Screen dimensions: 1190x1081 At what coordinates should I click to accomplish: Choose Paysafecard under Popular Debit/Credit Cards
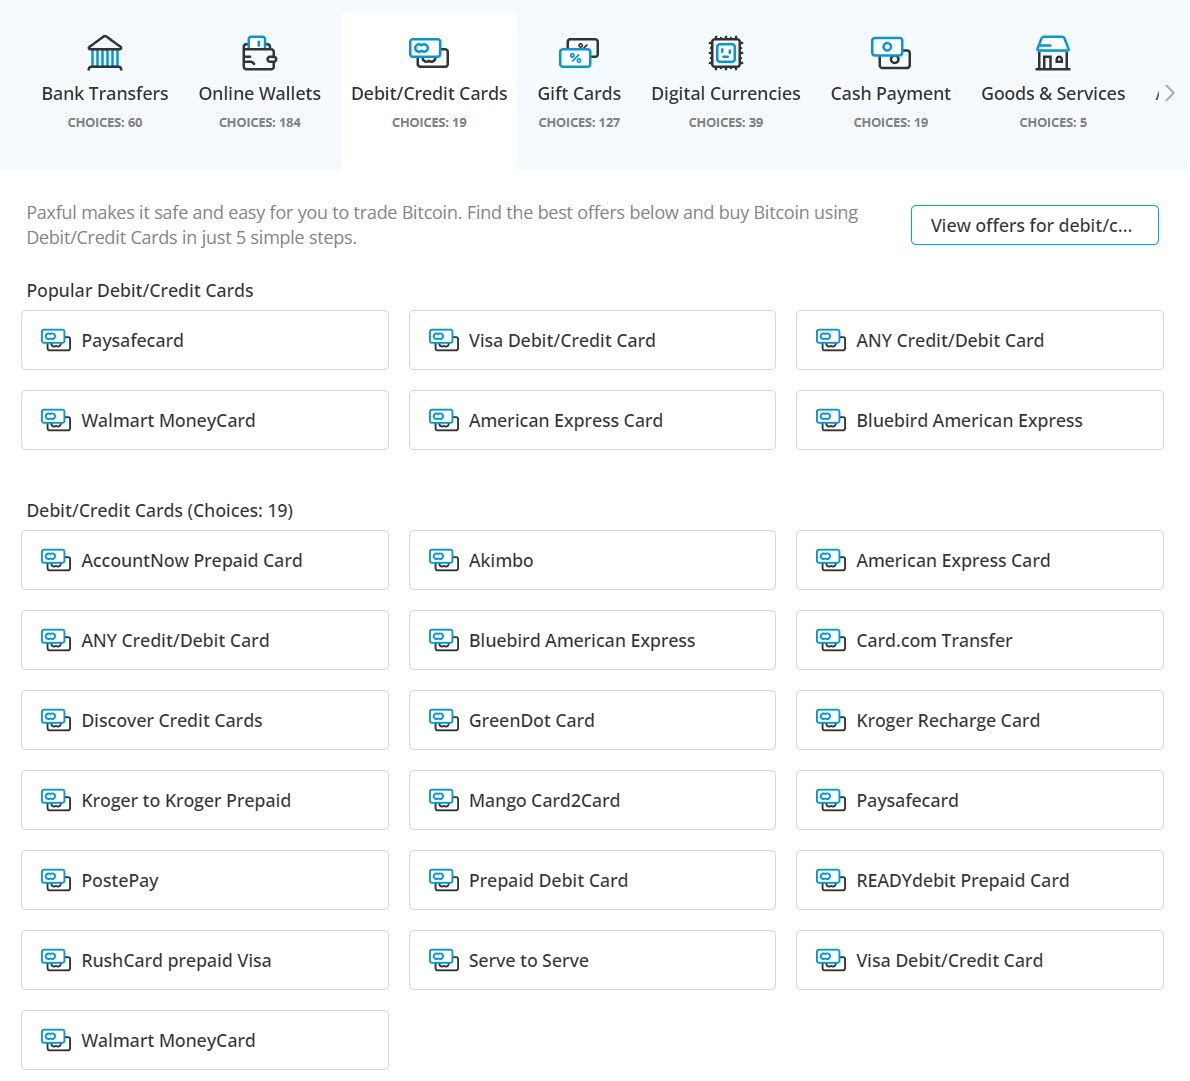tap(205, 340)
